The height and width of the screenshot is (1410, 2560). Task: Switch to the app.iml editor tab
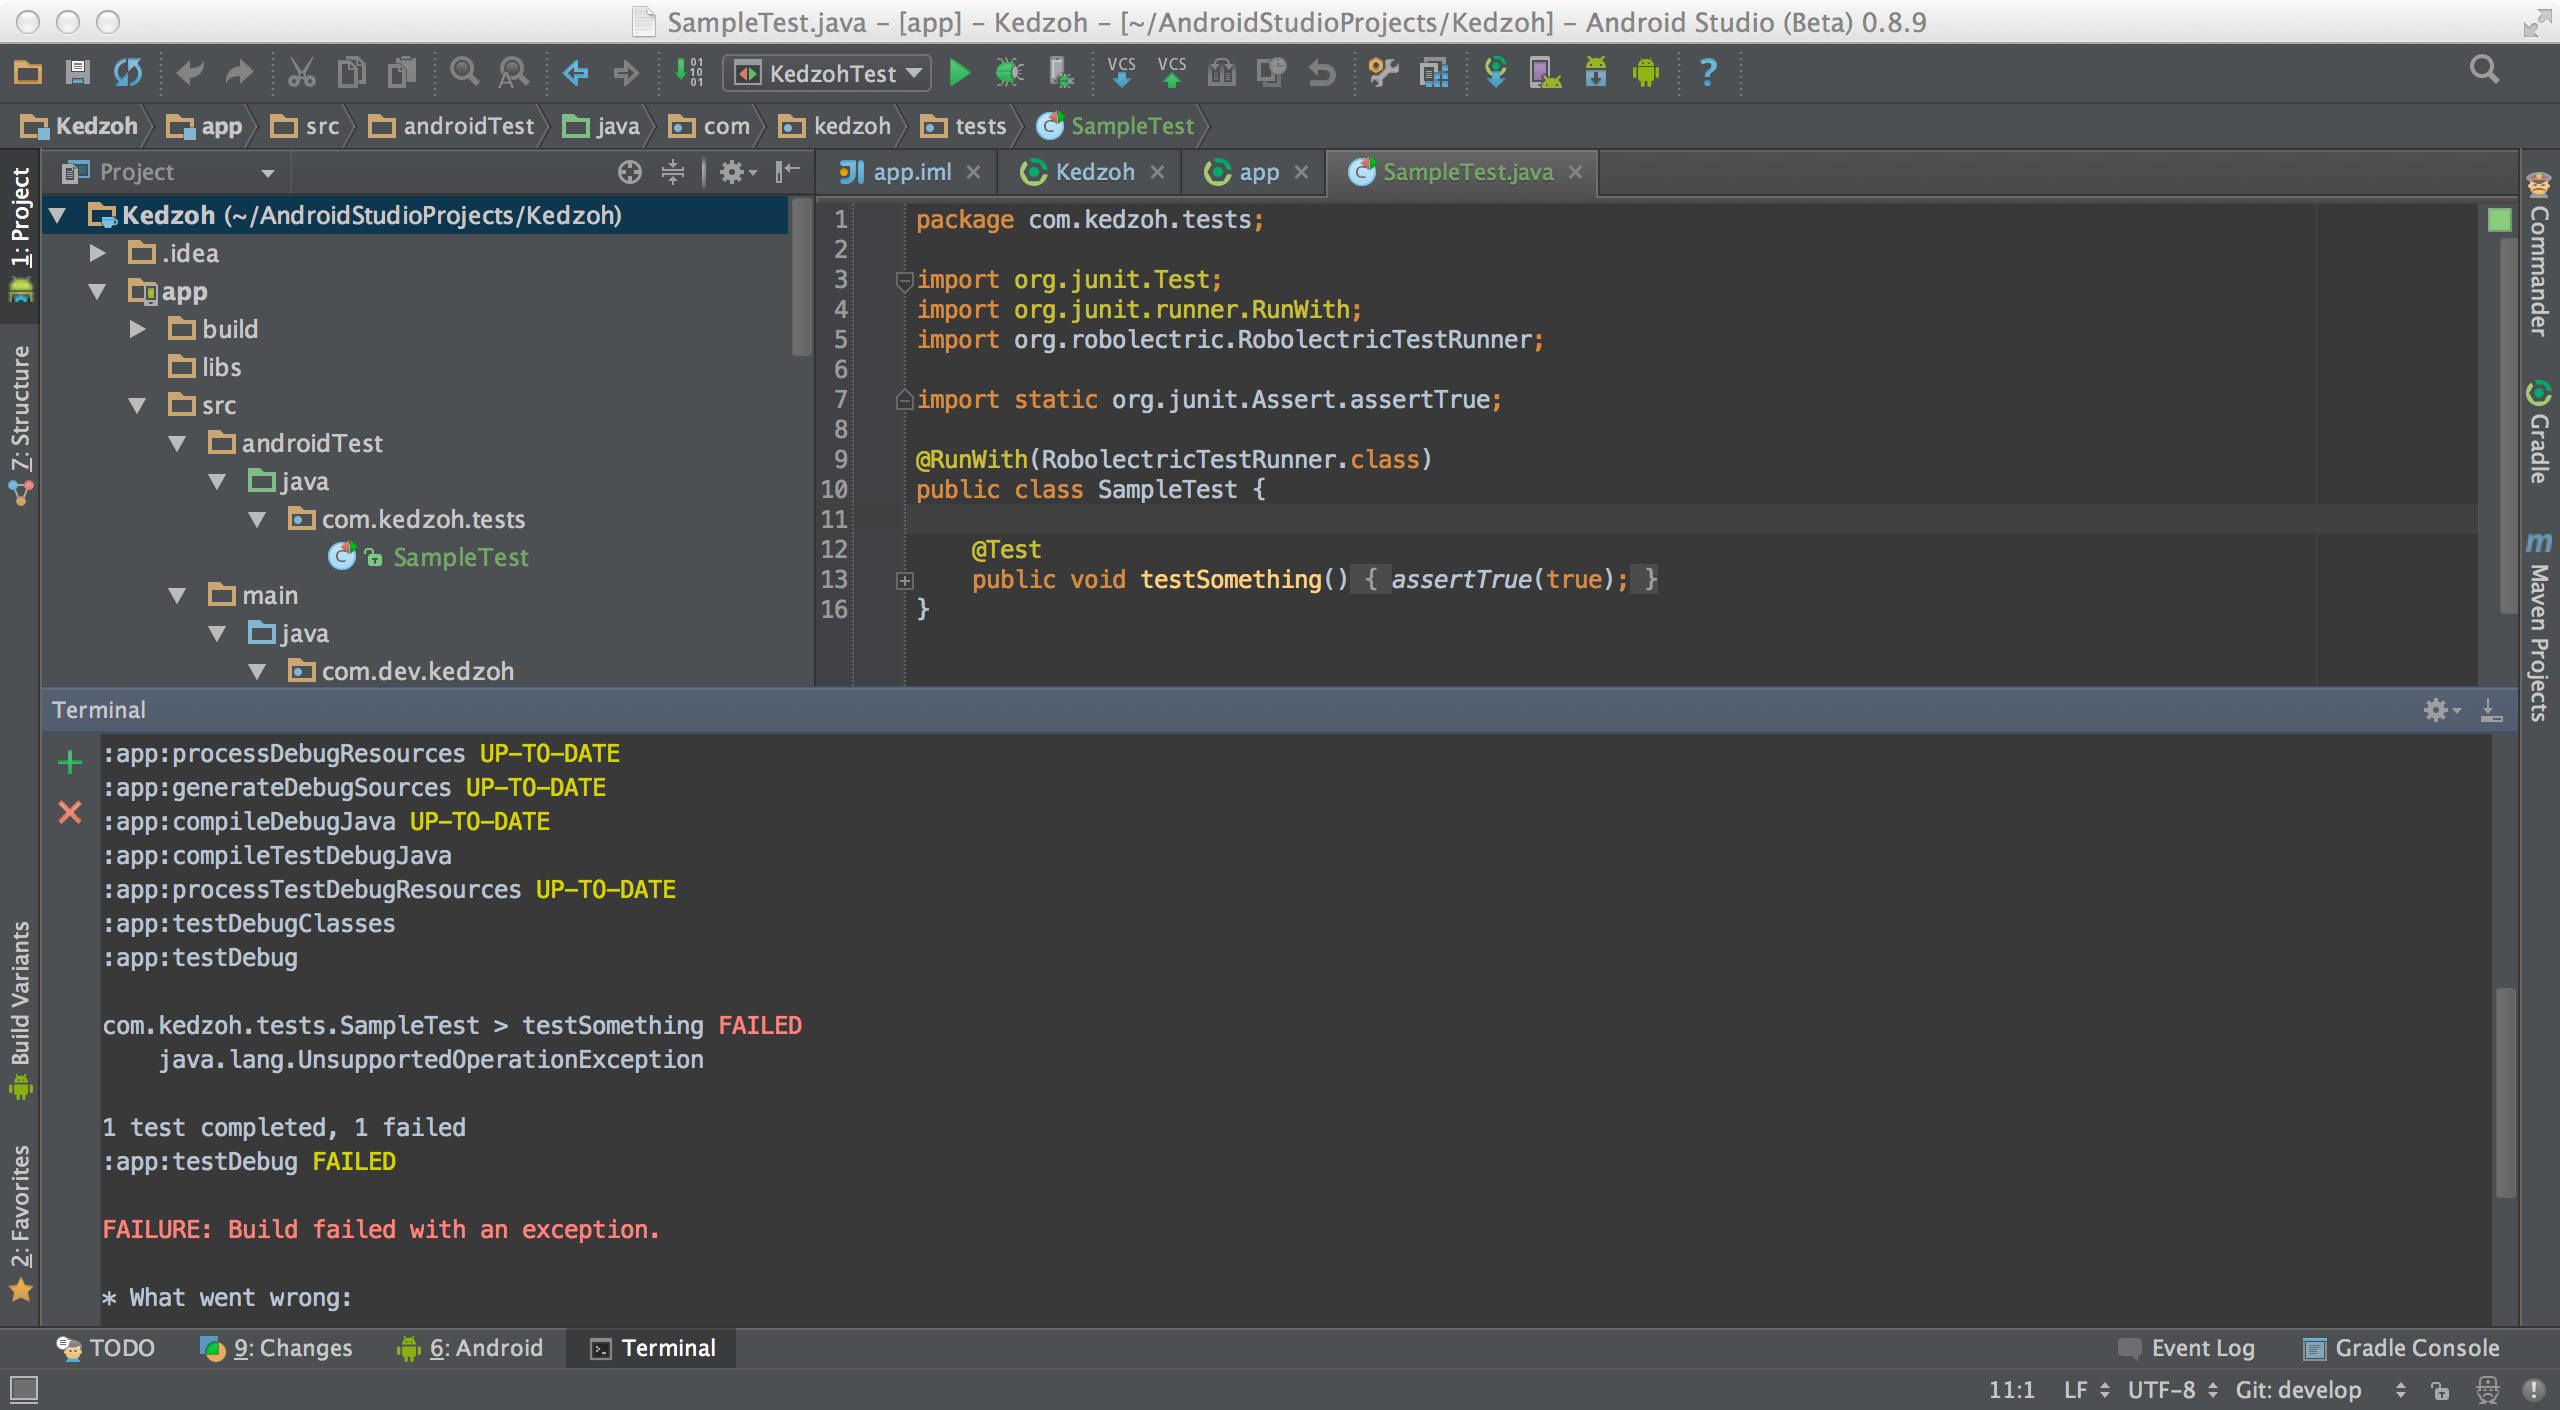911,172
